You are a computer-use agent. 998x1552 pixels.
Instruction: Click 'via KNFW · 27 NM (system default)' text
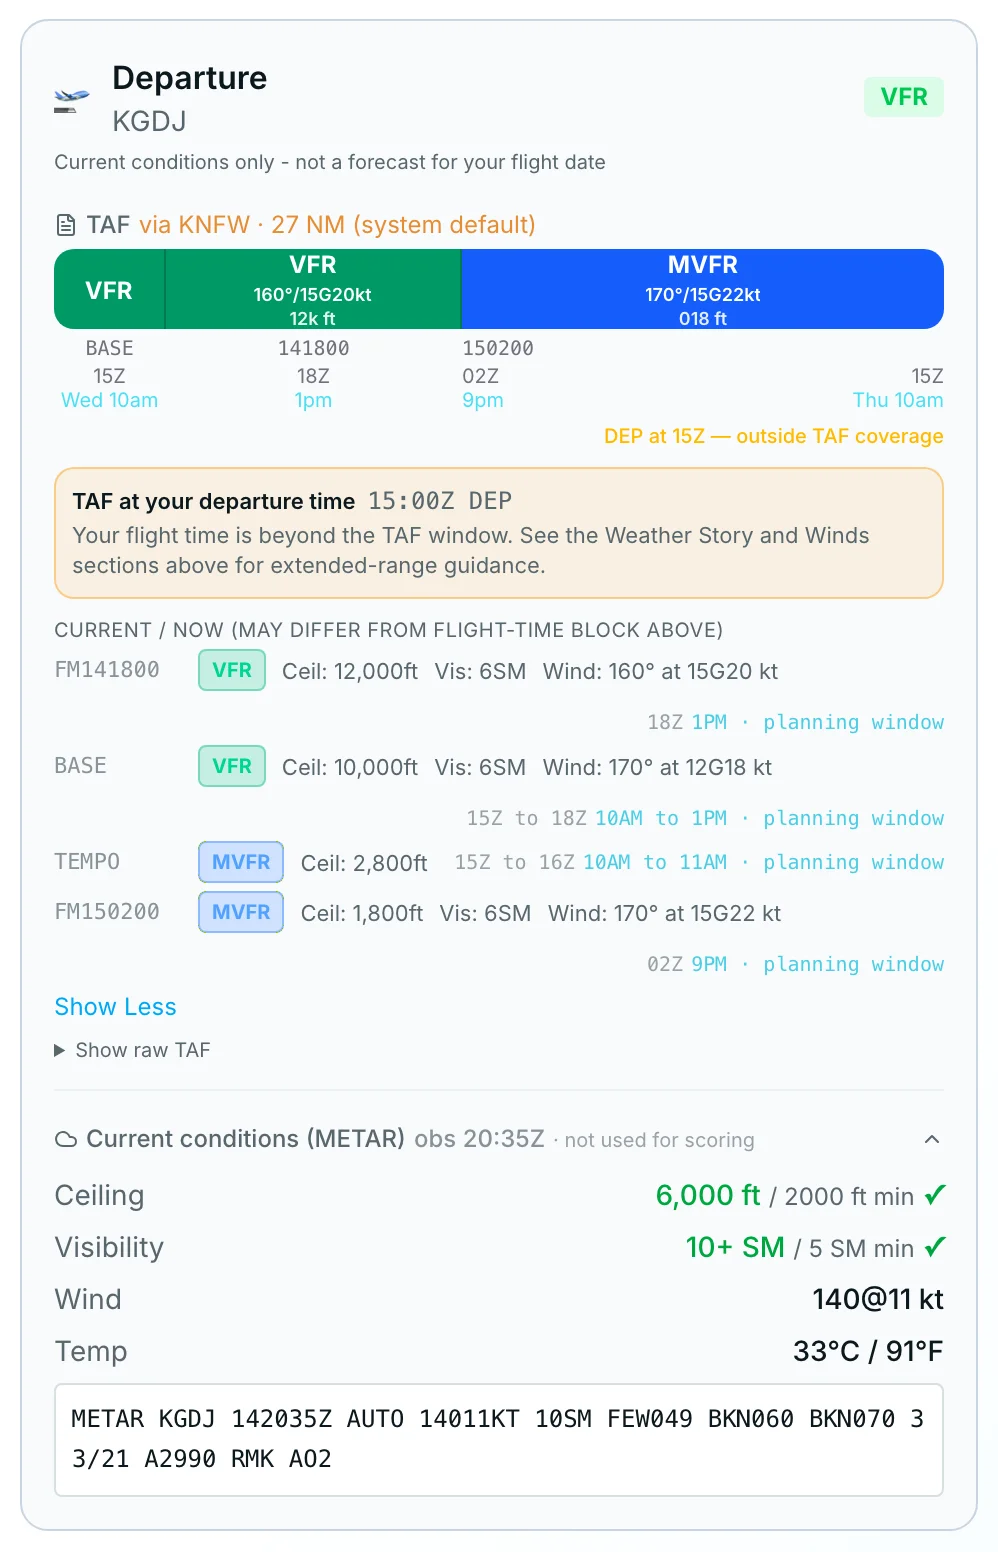coord(337,225)
